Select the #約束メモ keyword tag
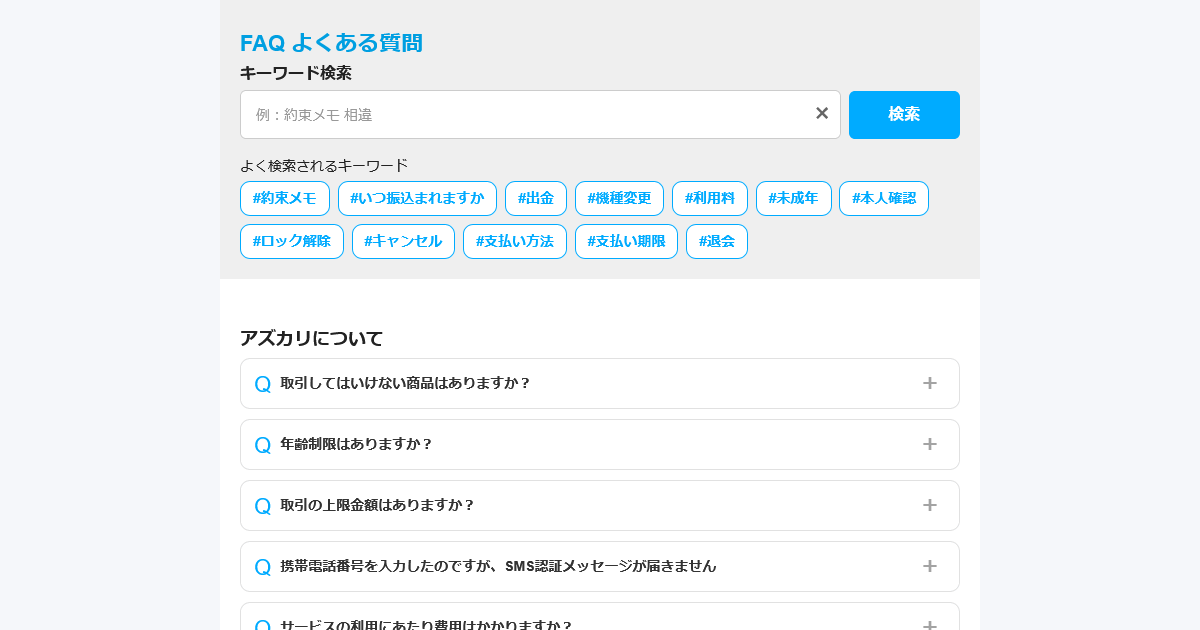This screenshot has width=1200, height=630. (x=285, y=198)
